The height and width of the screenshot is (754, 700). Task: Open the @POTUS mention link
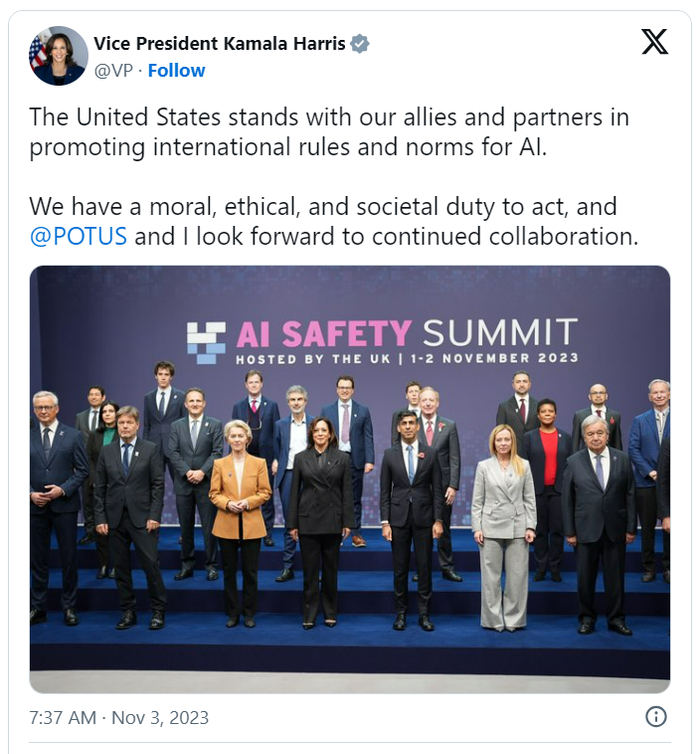point(78,237)
